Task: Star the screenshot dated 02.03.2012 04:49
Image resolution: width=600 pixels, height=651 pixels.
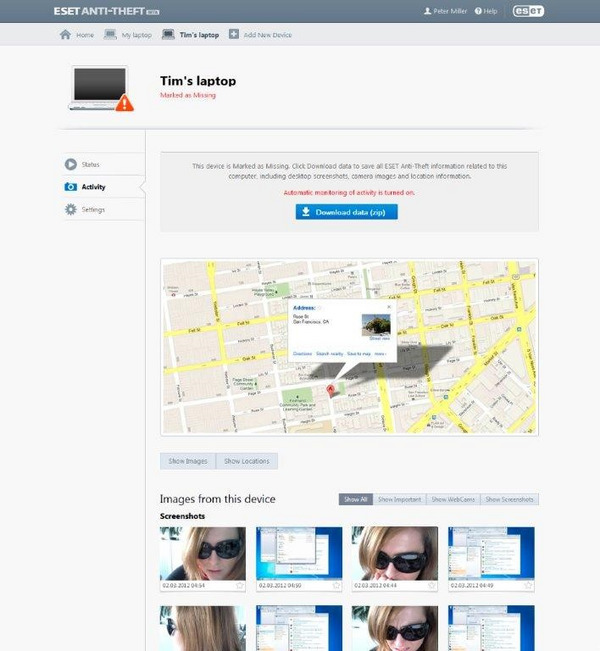Action: click(x=528, y=585)
